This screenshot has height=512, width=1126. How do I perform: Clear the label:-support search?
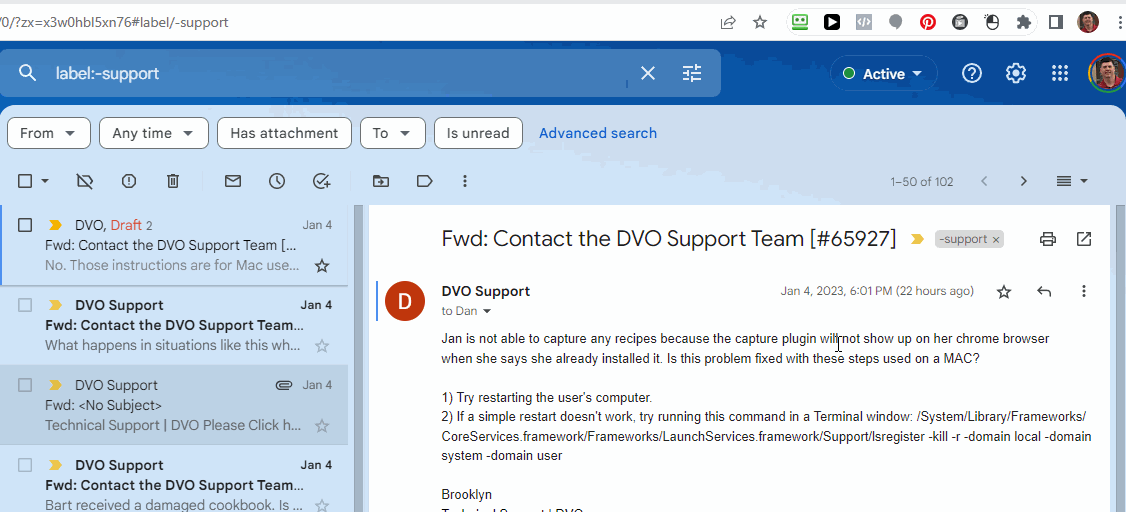pyautogui.click(x=648, y=73)
